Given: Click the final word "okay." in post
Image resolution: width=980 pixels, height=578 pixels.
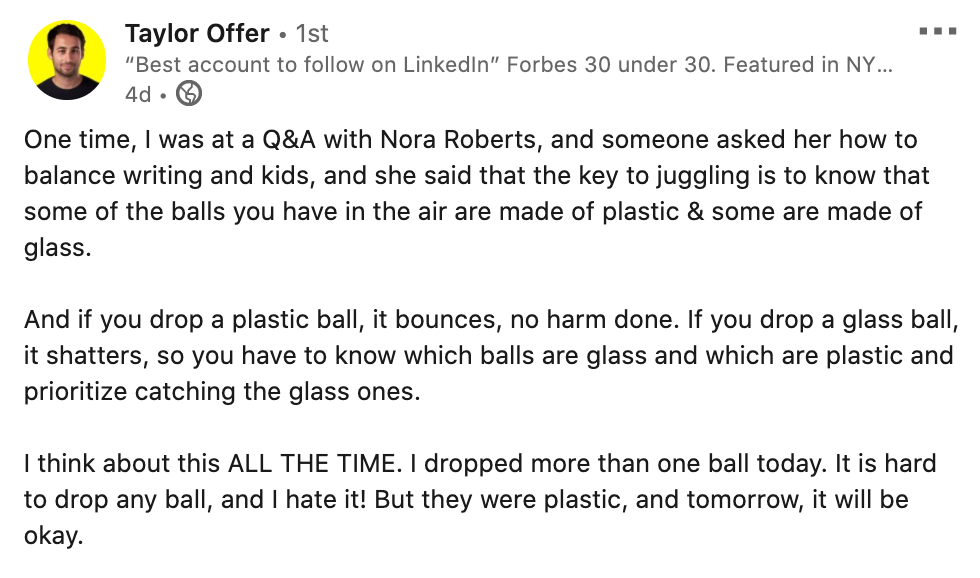Looking at the screenshot, I should (53, 537).
